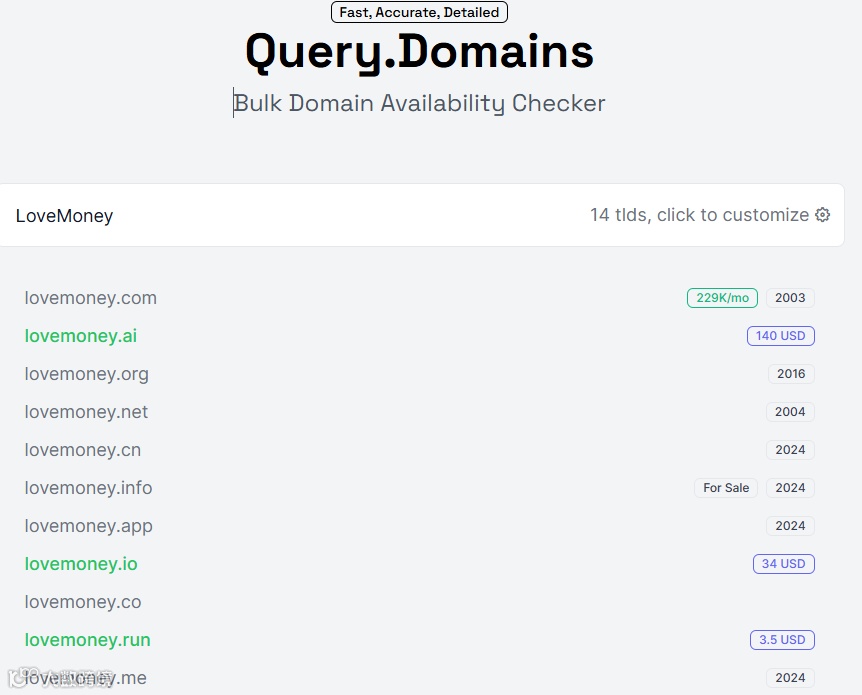Open the lovemoney.com result
Viewport: 862px width, 695px height.
(x=91, y=298)
